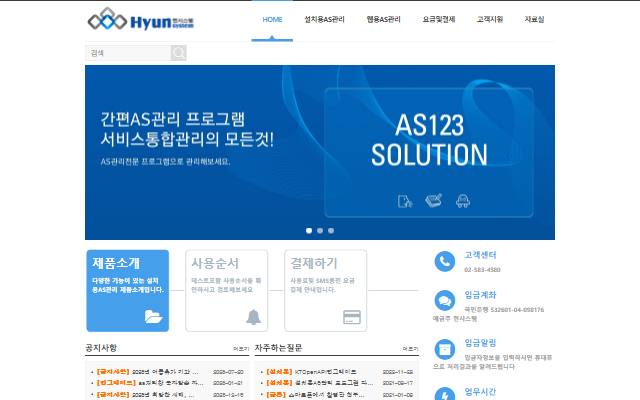Open the 요금및결제 menu

pos(439,19)
